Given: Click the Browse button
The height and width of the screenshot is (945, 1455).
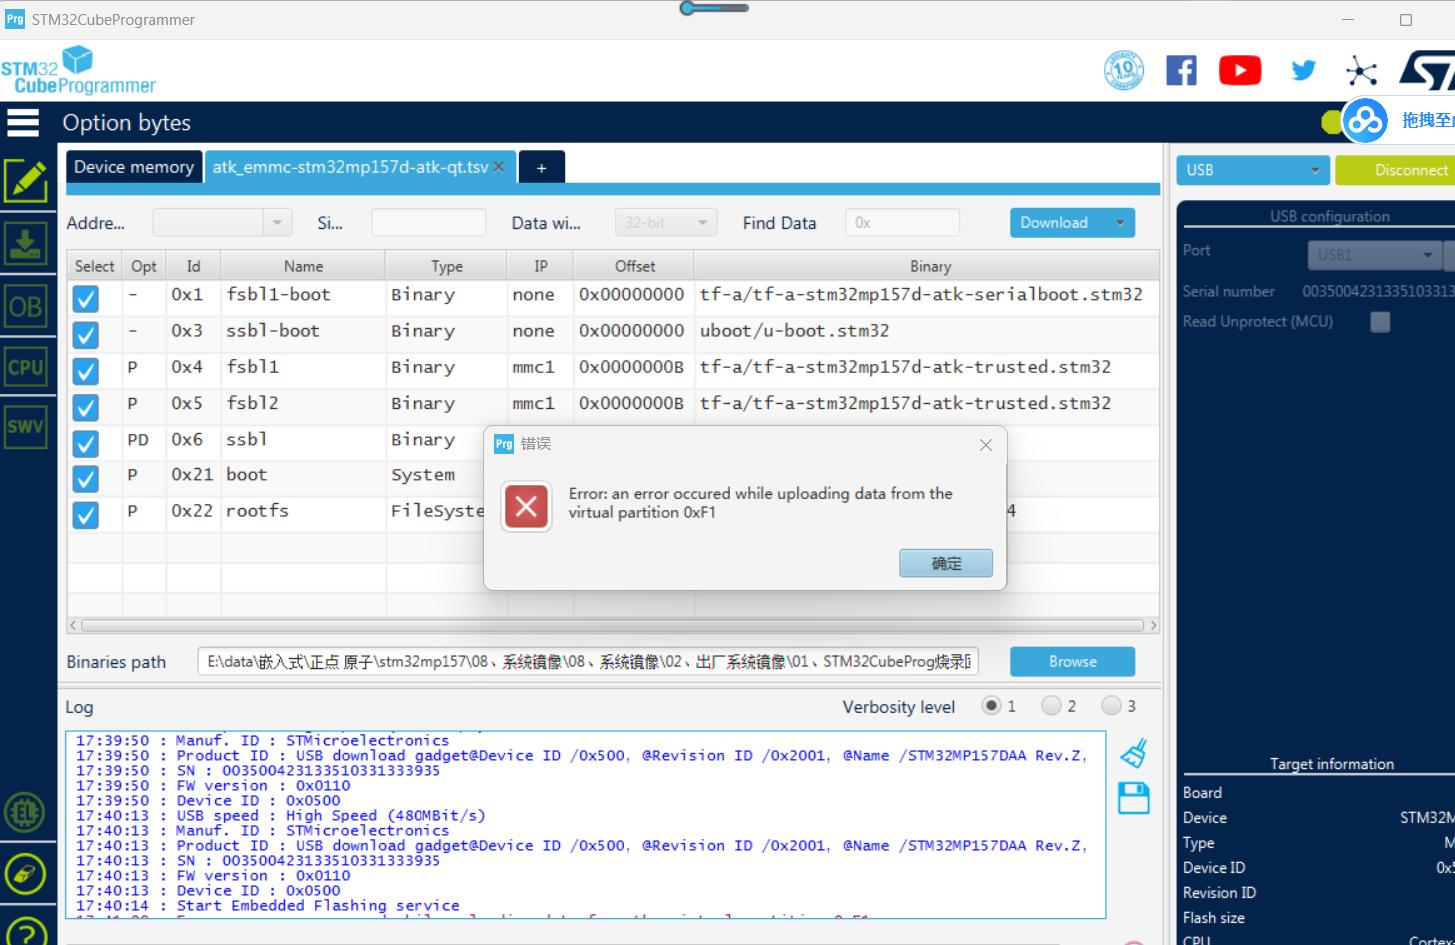Looking at the screenshot, I should (1072, 662).
